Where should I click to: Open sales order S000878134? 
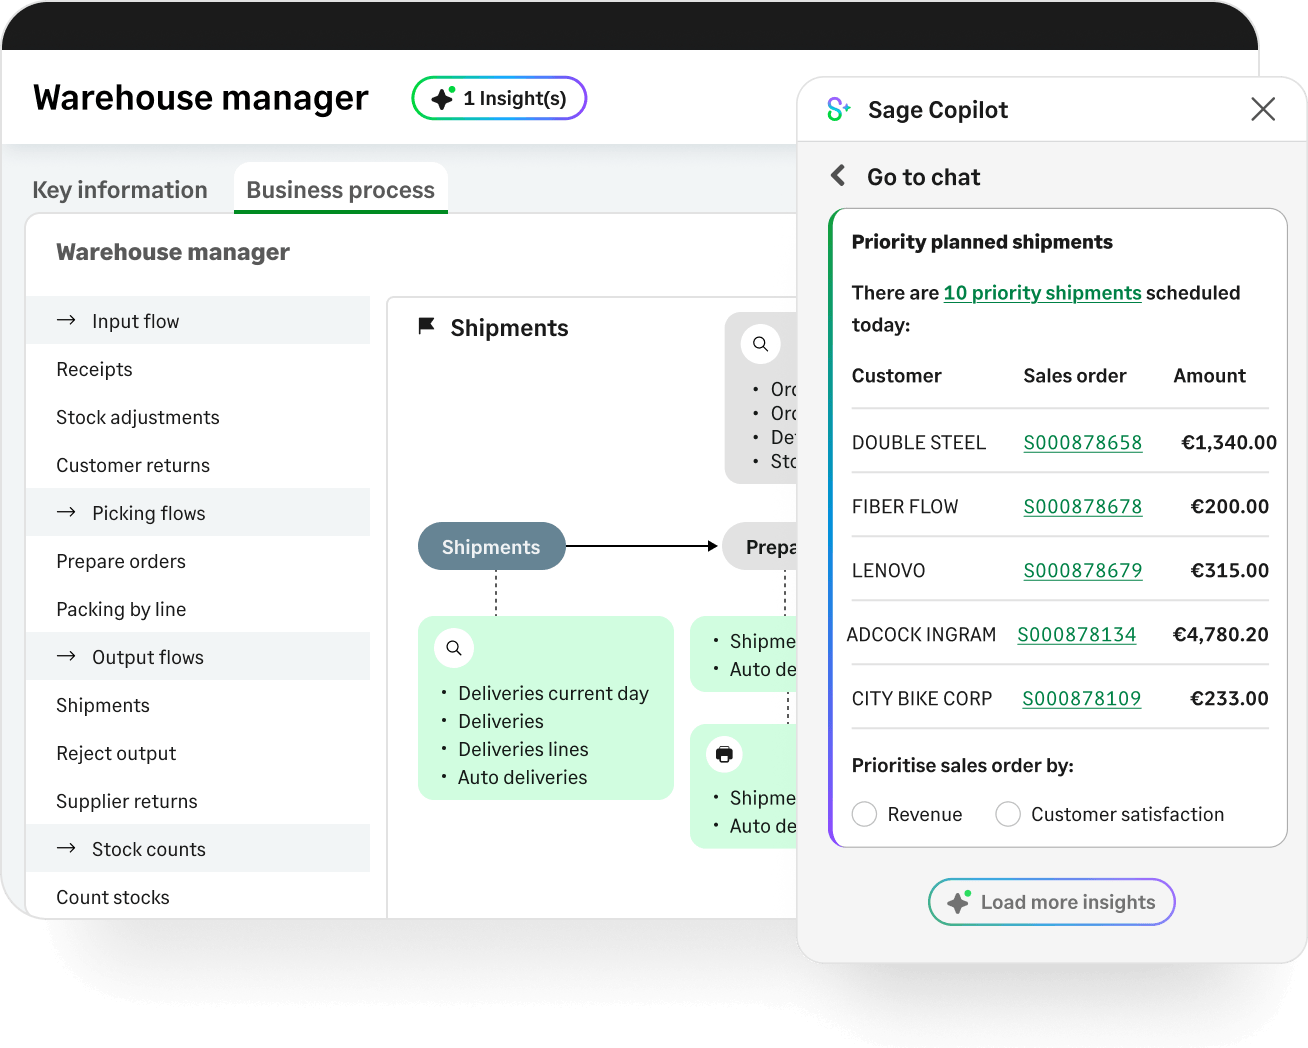tap(1077, 635)
